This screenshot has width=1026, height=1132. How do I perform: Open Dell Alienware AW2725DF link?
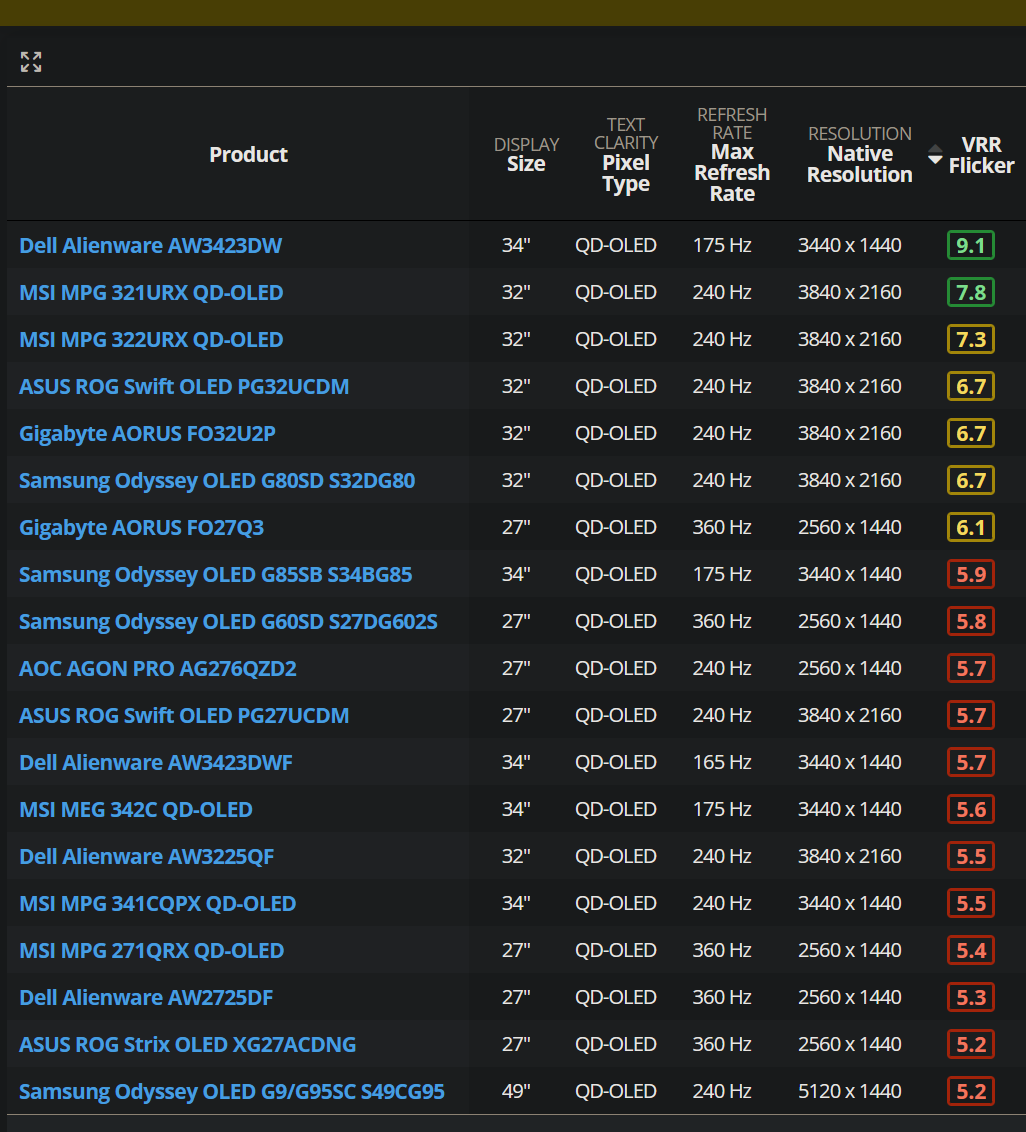[147, 997]
